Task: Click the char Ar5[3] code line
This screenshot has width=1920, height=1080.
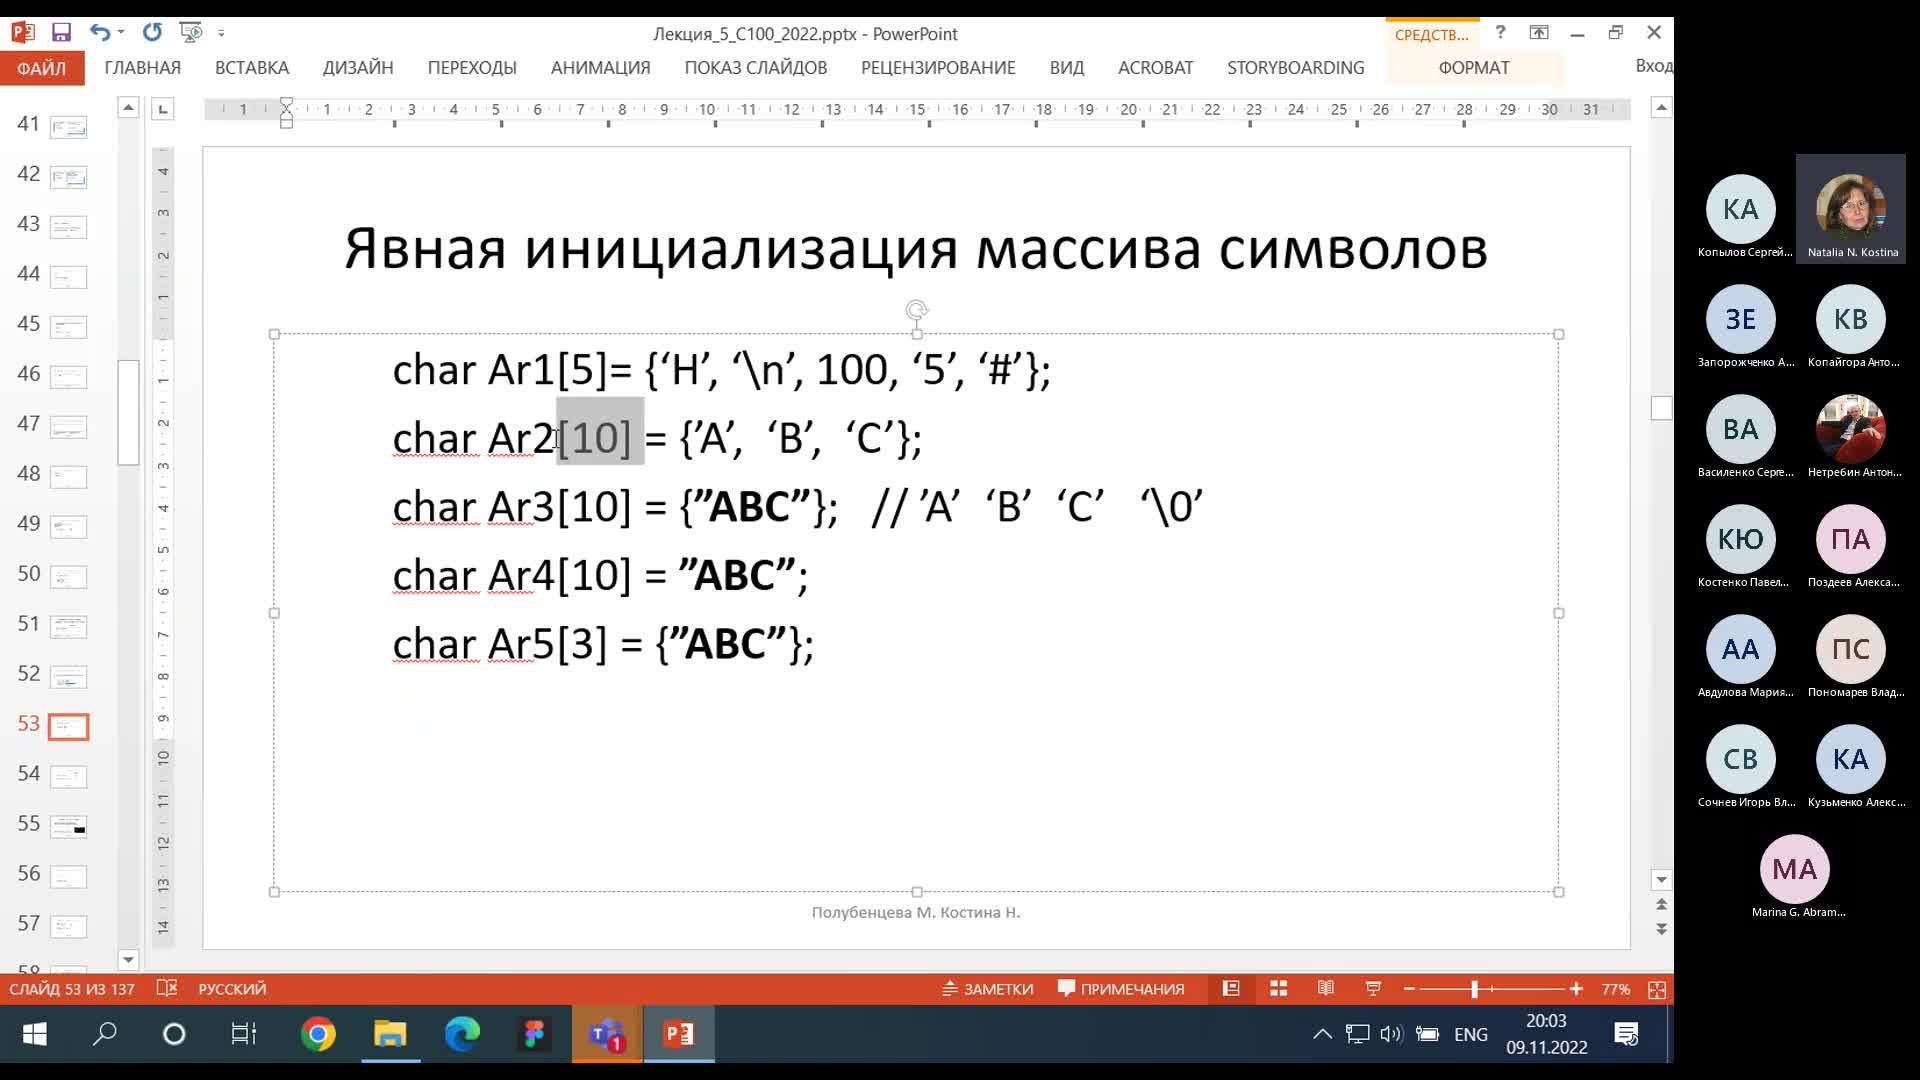Action: (x=603, y=644)
